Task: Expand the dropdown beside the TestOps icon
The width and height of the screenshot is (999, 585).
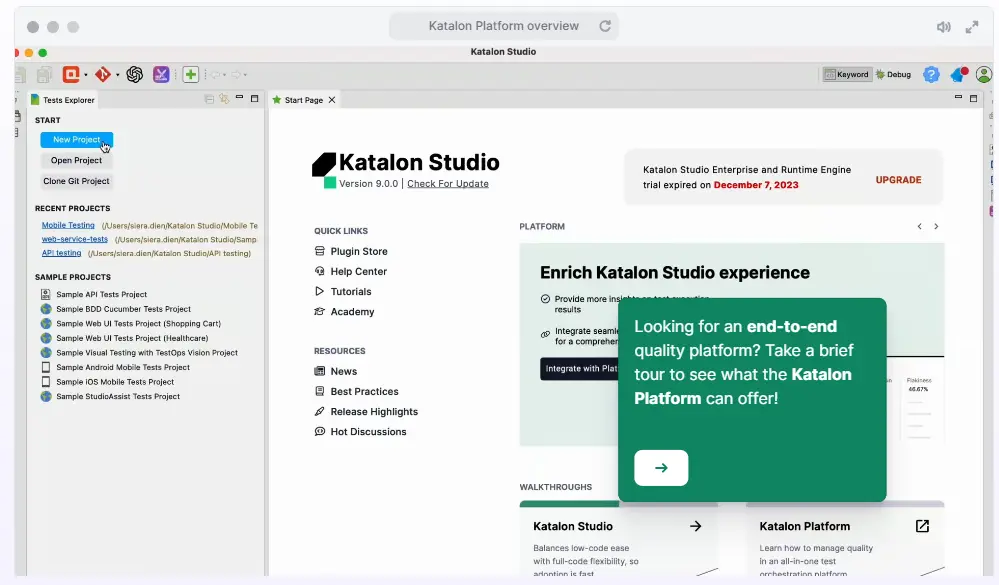Action: (85, 75)
